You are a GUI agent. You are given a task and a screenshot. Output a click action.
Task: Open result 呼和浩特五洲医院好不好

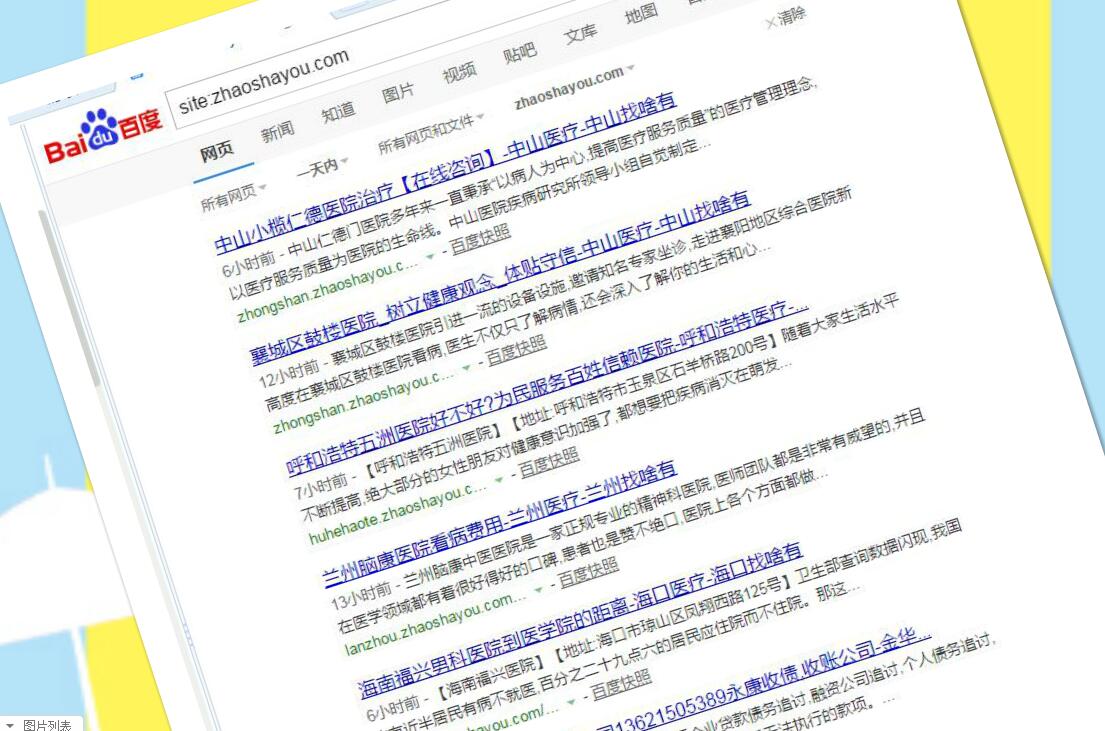pos(547,388)
